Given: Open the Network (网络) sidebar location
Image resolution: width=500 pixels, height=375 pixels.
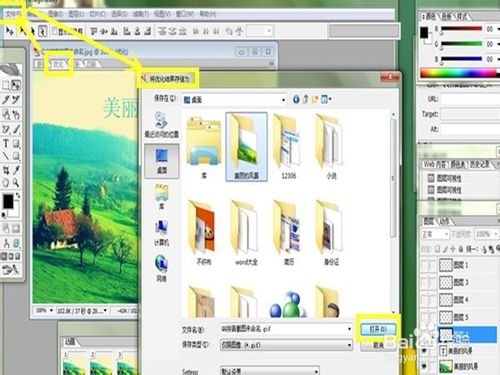Looking at the screenshot, I should click(162, 268).
